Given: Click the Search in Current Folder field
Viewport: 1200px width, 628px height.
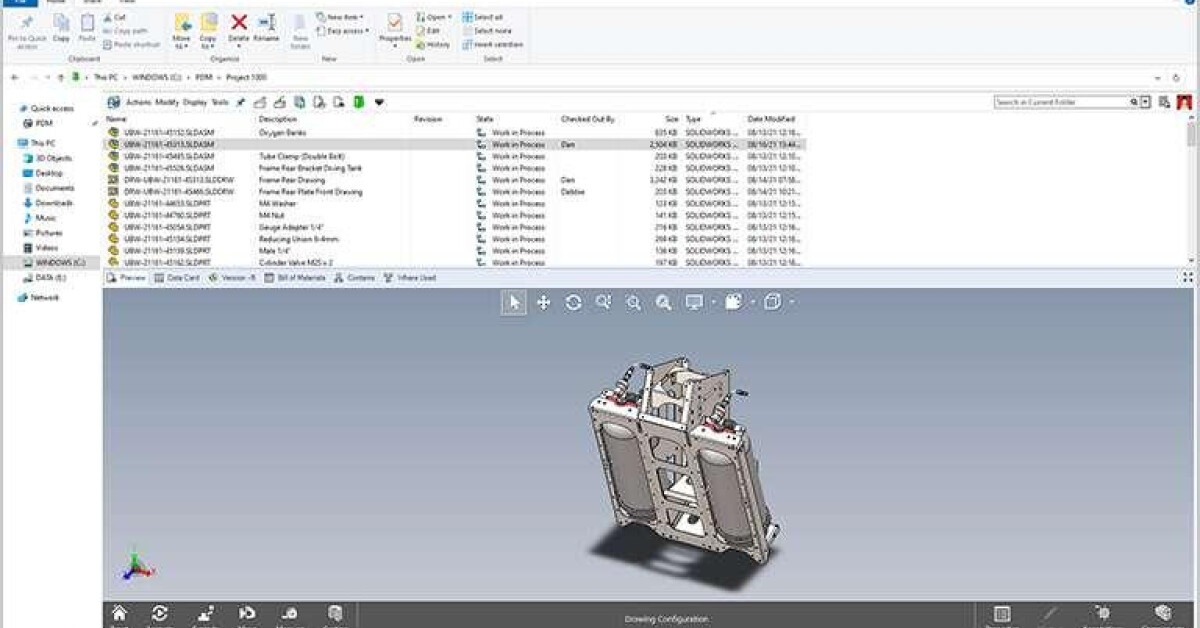Looking at the screenshot, I should [x=1061, y=102].
